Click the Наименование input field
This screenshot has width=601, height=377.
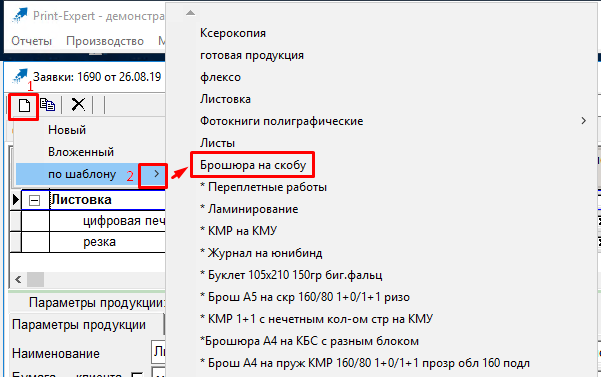point(158,351)
